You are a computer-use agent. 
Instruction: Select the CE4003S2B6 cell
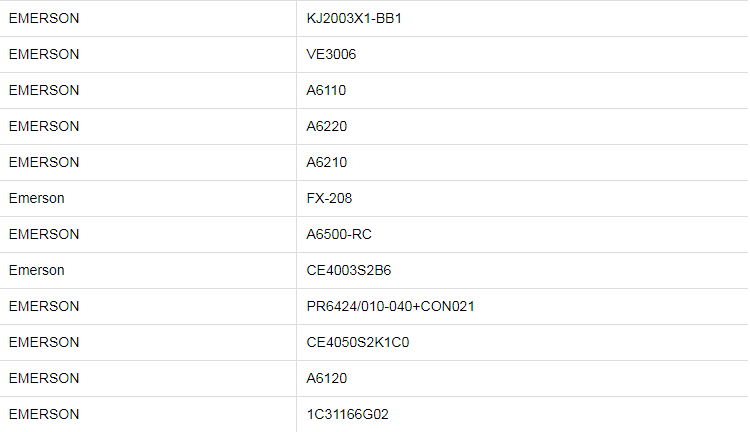pyautogui.click(x=350, y=270)
